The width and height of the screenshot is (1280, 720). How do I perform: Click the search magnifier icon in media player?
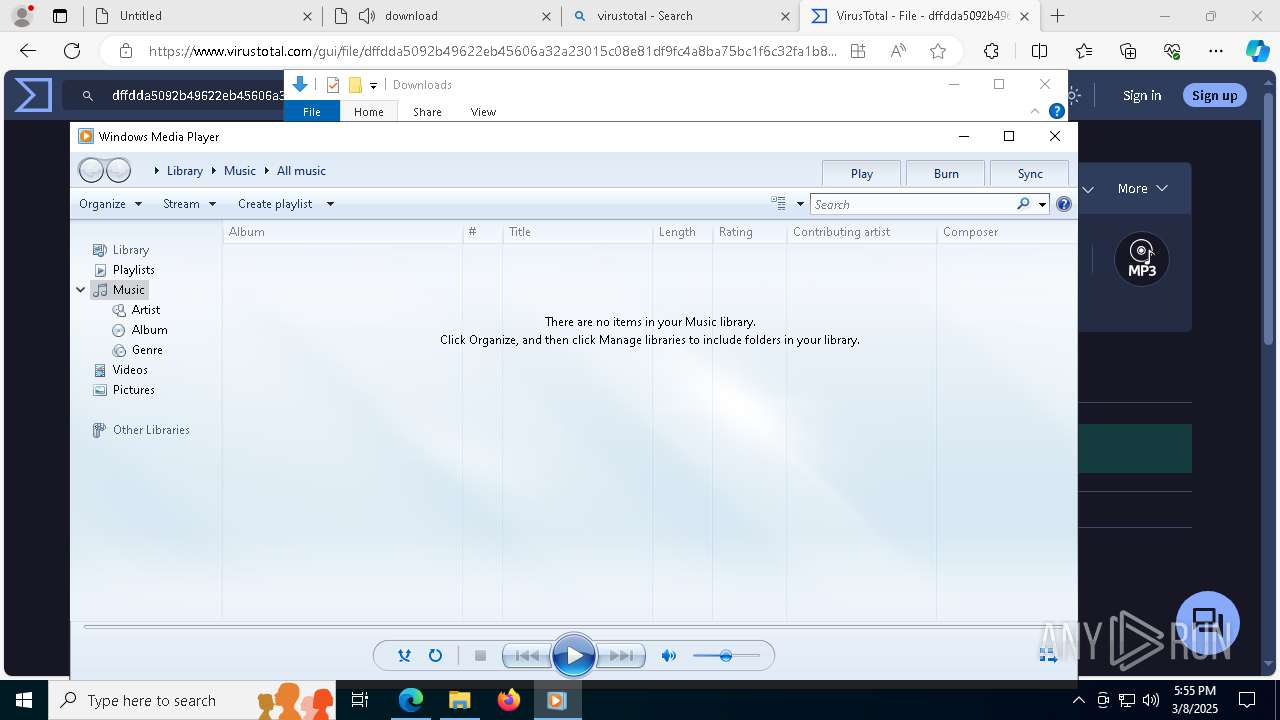1023,204
